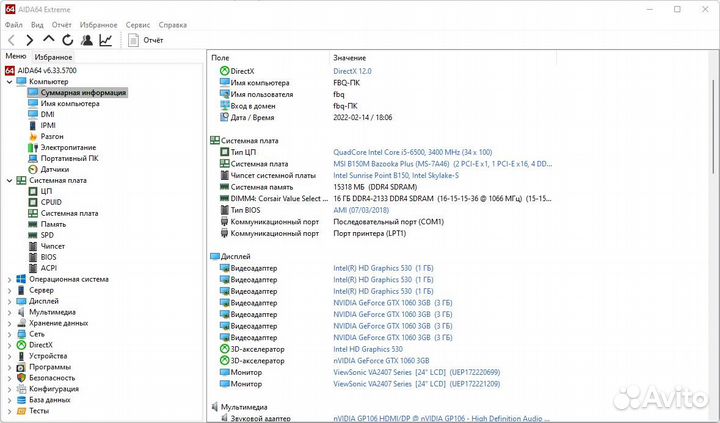
Task: Go forward with the right arrow toolbar icon
Action: pos(30,40)
